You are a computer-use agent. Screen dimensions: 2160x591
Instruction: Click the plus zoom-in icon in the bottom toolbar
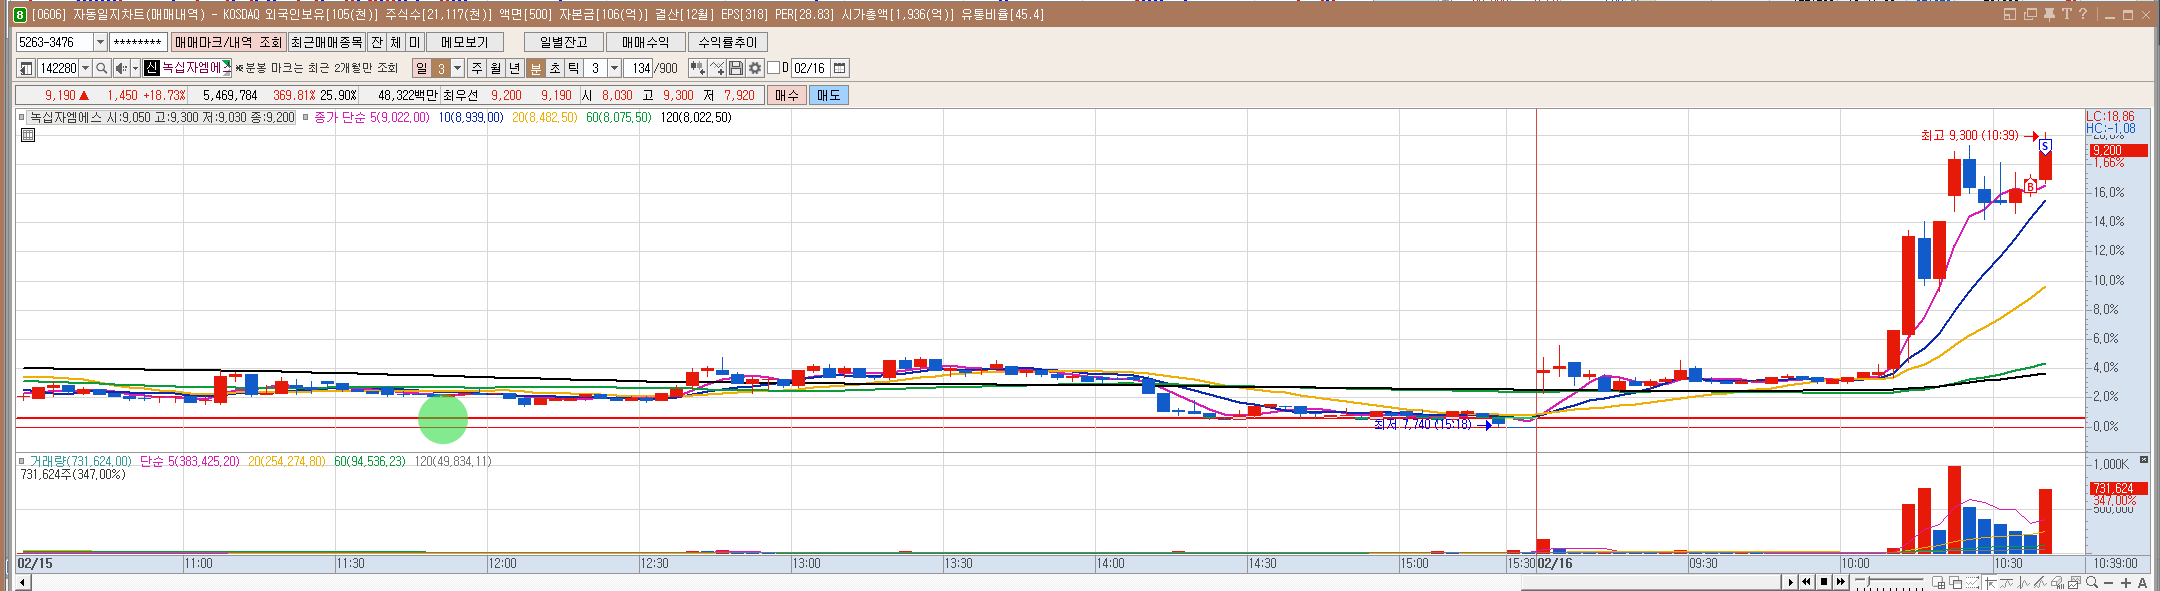(x=2126, y=583)
